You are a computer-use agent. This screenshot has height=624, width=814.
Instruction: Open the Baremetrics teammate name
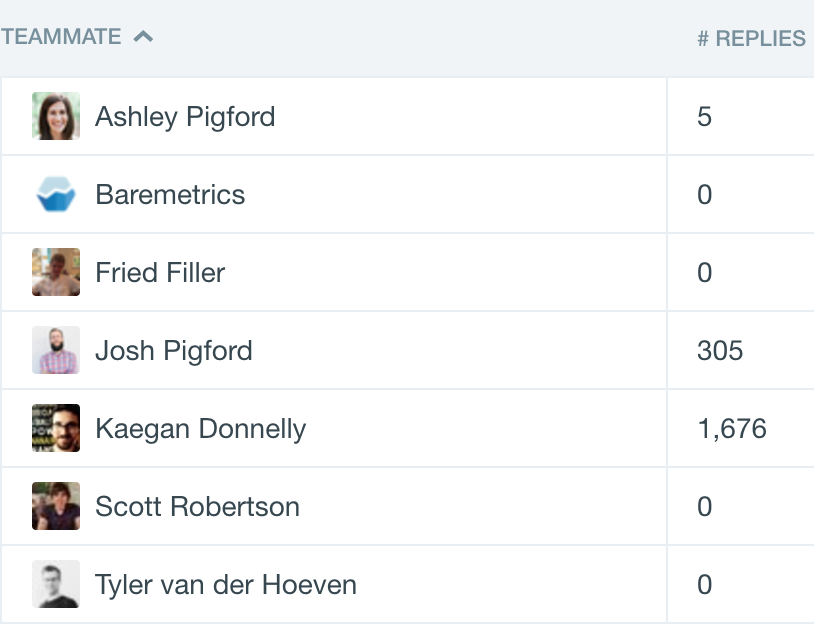[170, 195]
